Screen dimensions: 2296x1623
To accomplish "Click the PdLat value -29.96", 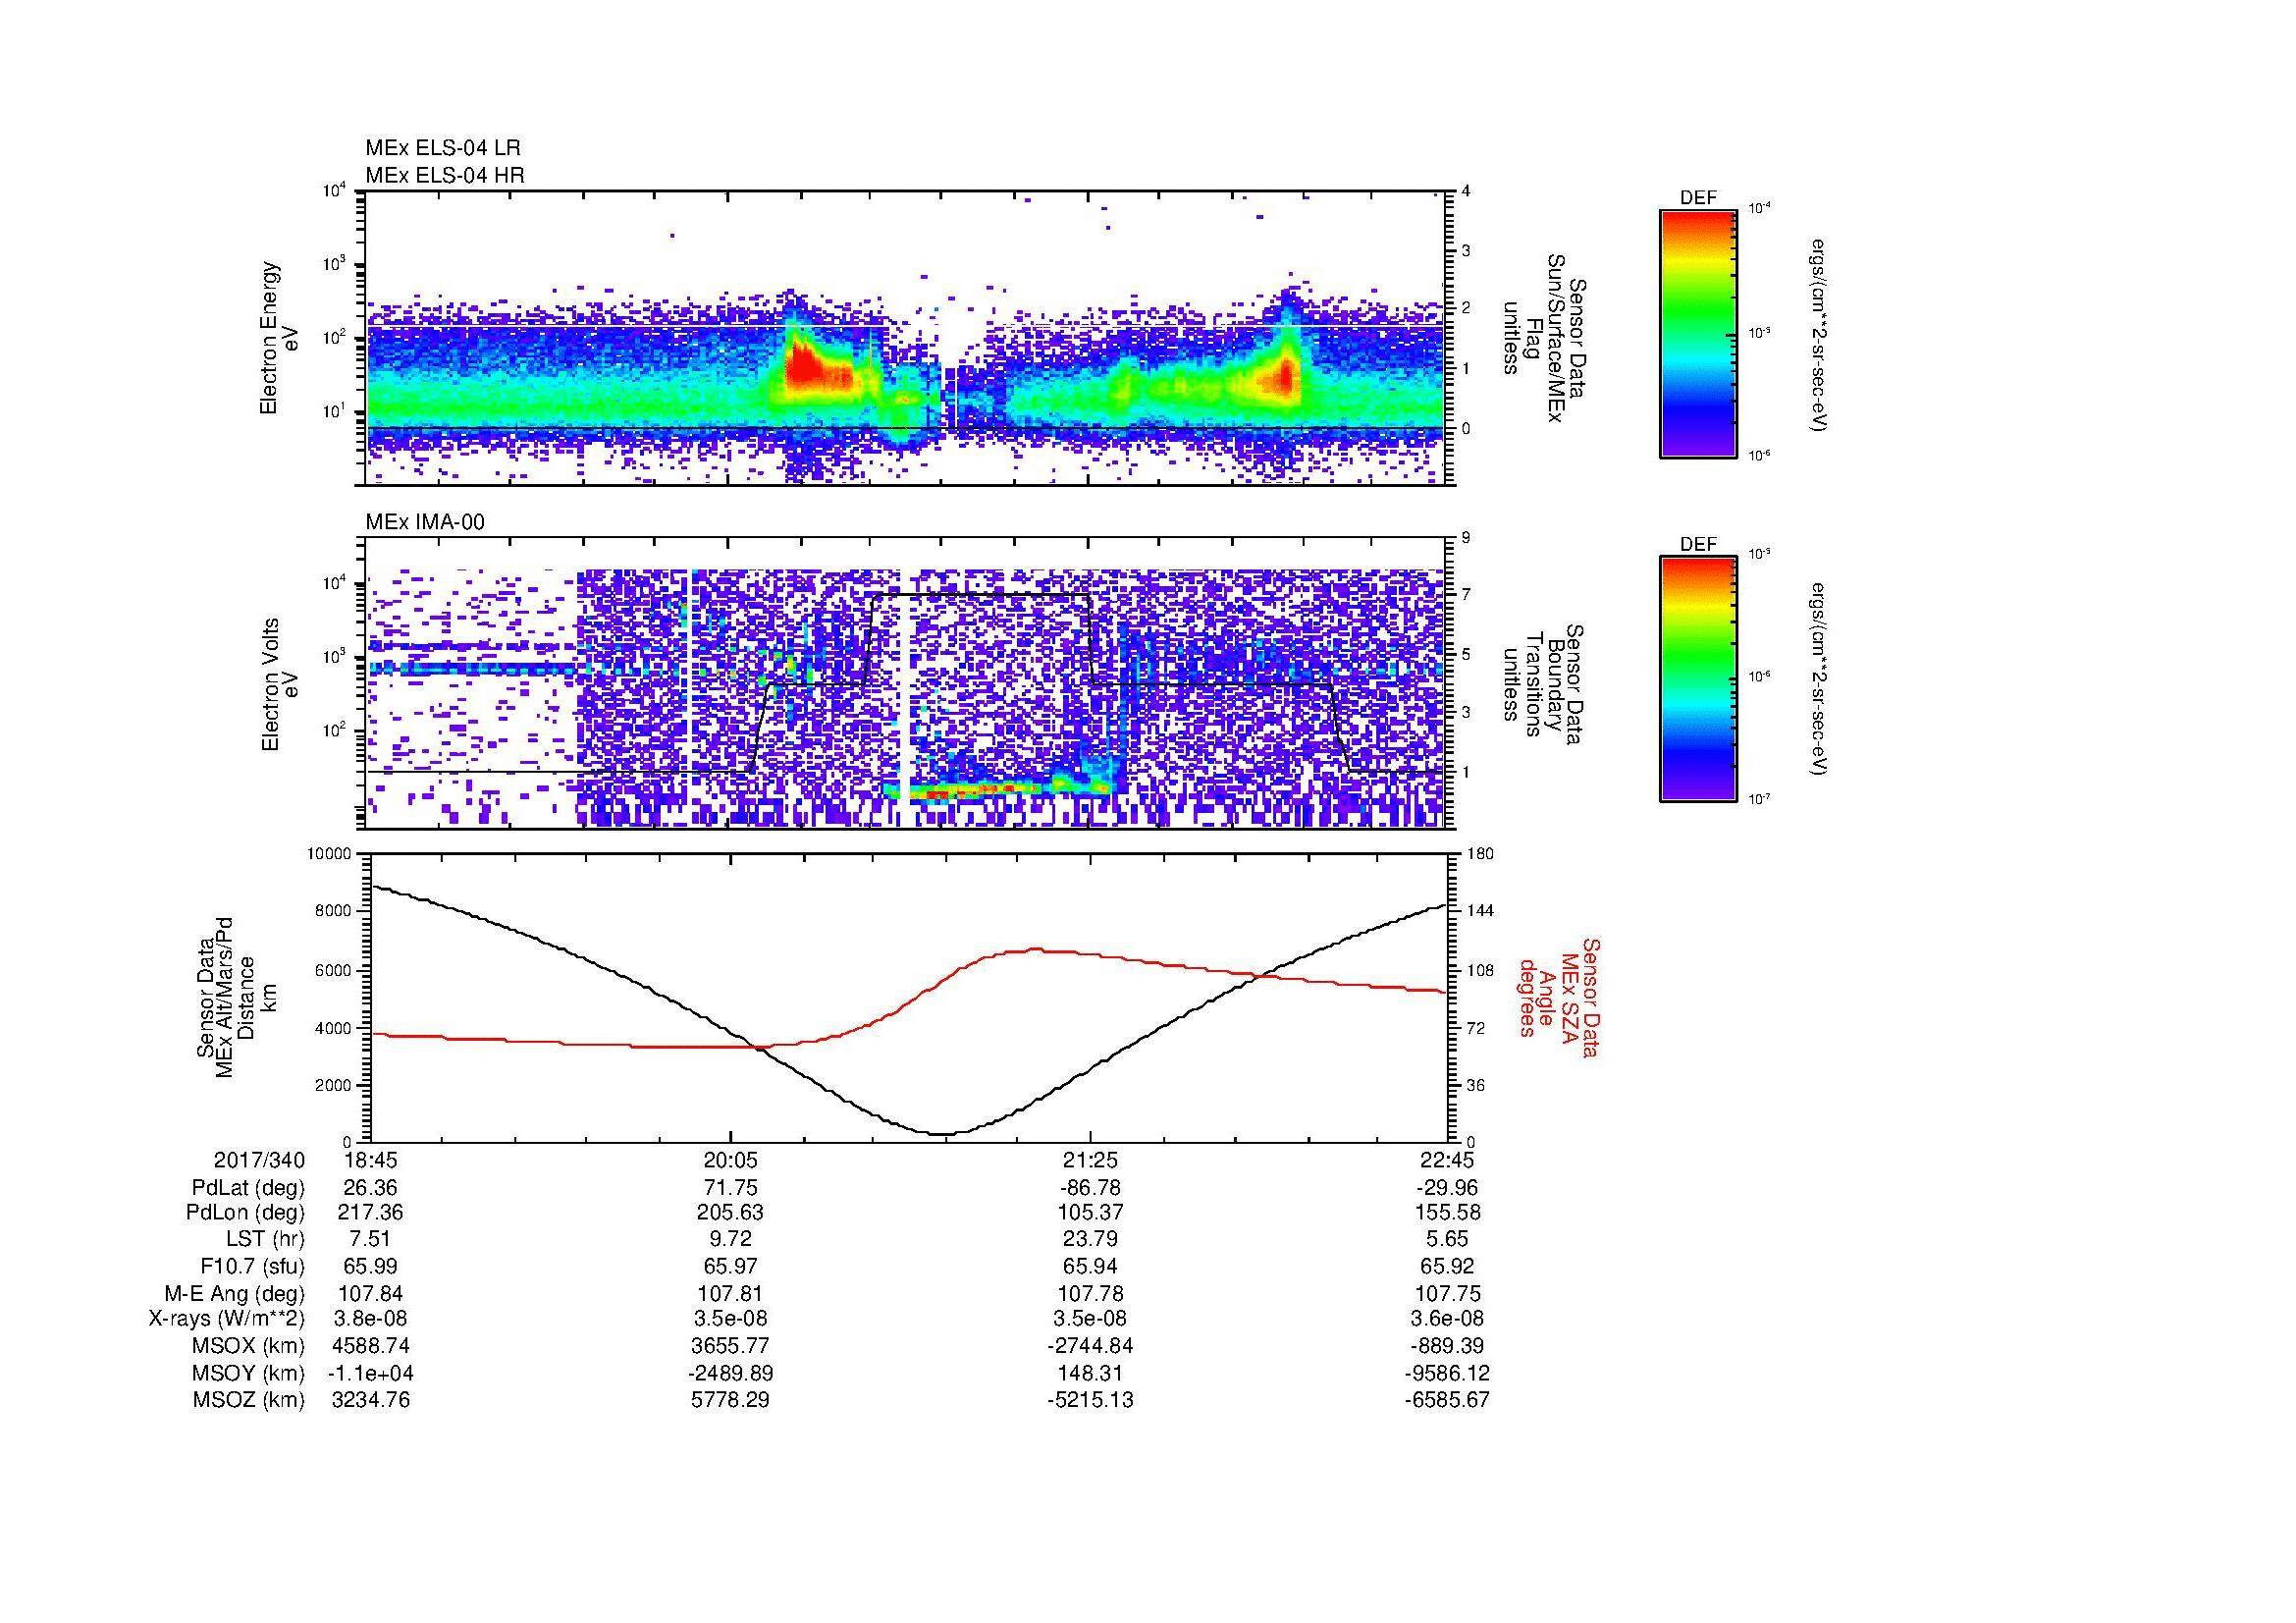I will click(x=1448, y=1188).
